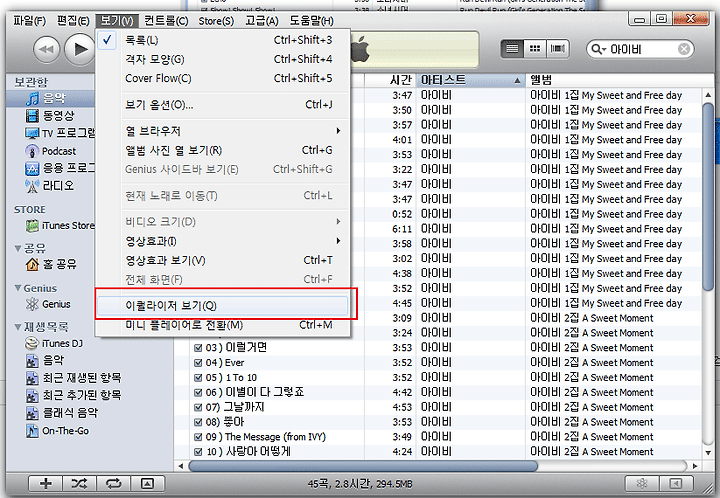The image size is (720, 498).
Task: Sort by 시간 column header
Action: 390,80
